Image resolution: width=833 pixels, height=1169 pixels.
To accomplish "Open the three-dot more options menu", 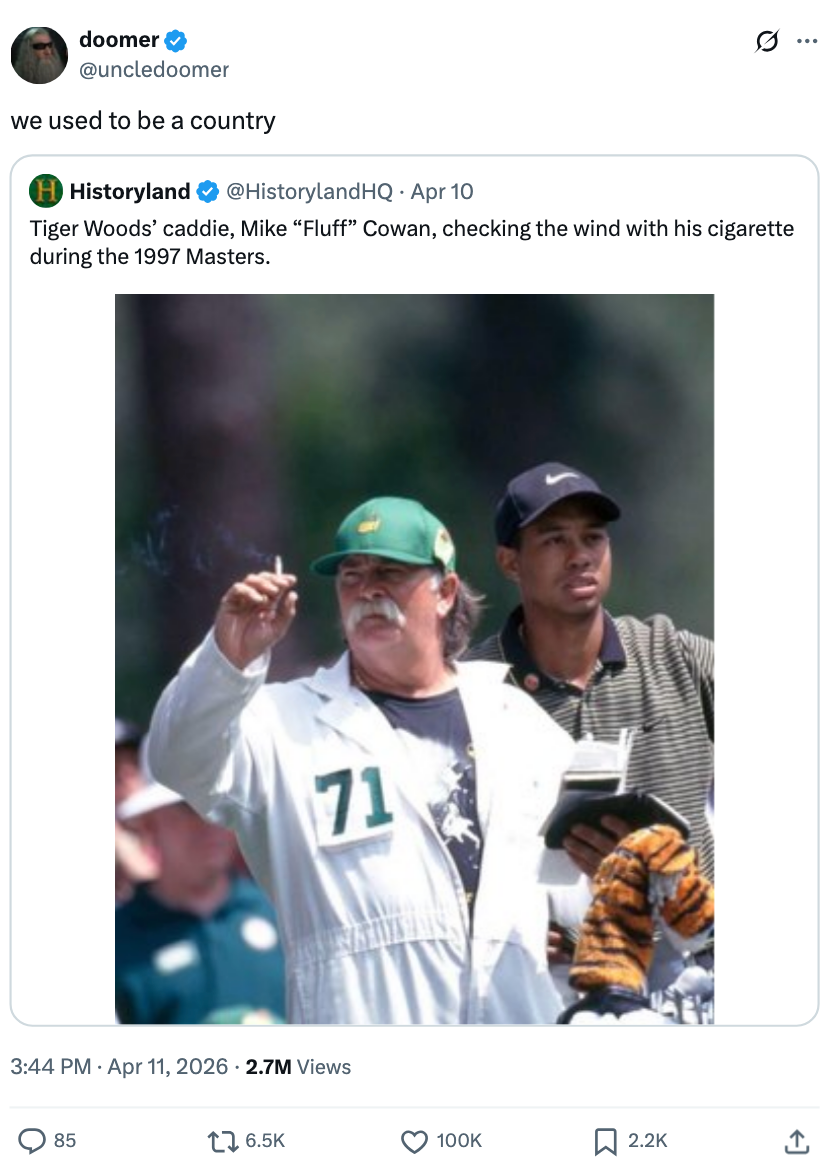I will pyautogui.click(x=805, y=42).
